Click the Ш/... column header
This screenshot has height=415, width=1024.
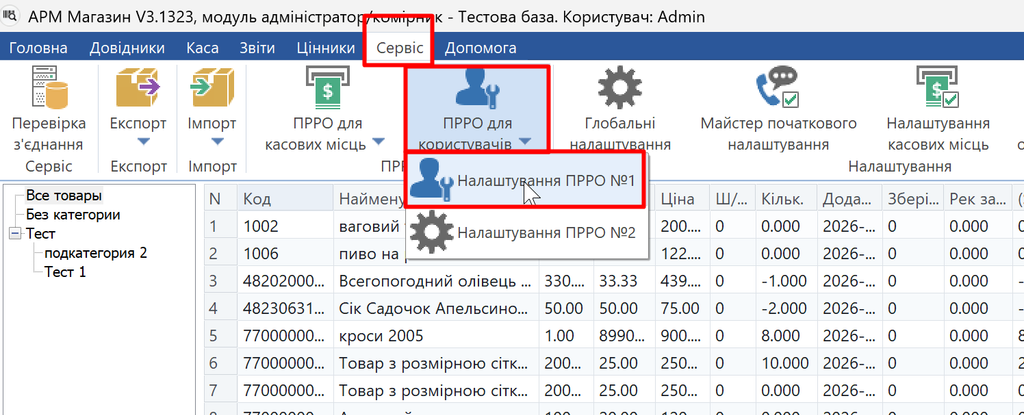coord(733,199)
